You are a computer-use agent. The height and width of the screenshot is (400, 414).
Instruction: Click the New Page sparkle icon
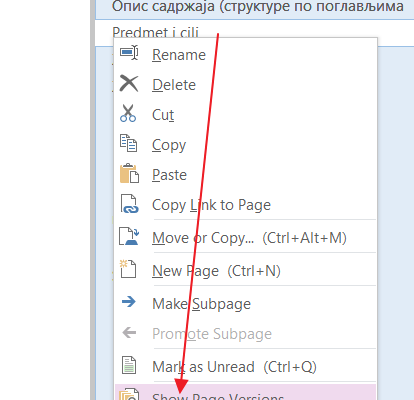click(128, 269)
